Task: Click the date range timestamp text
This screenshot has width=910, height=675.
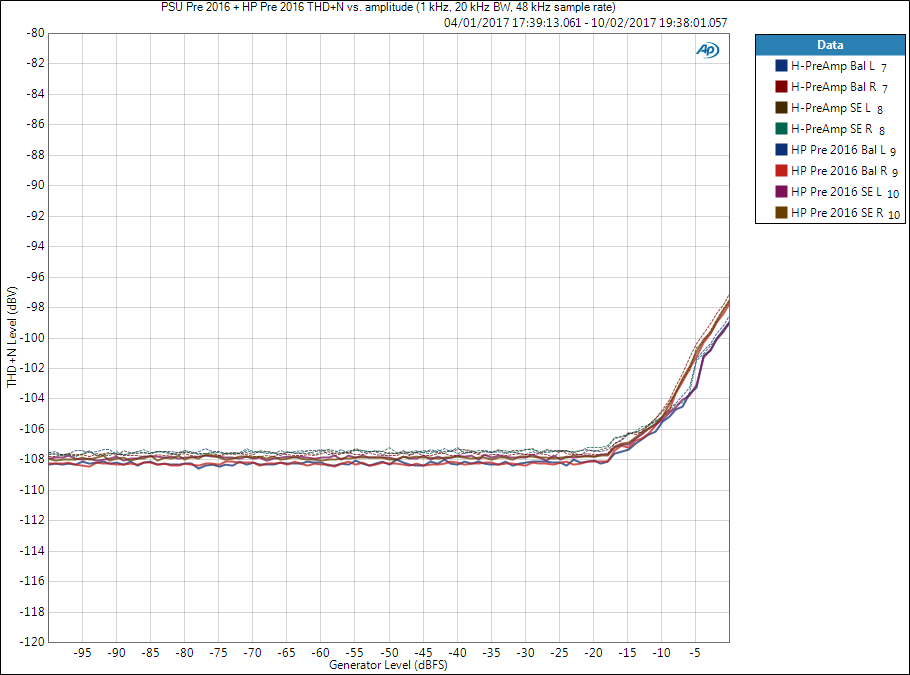Action: 585,23
